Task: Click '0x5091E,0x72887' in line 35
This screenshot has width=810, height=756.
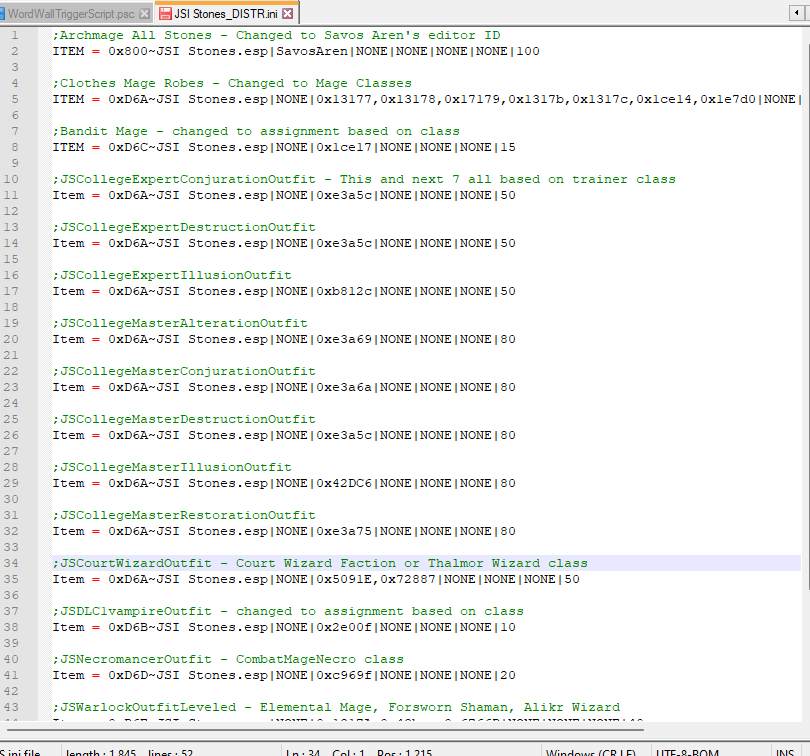Action: (x=376, y=579)
